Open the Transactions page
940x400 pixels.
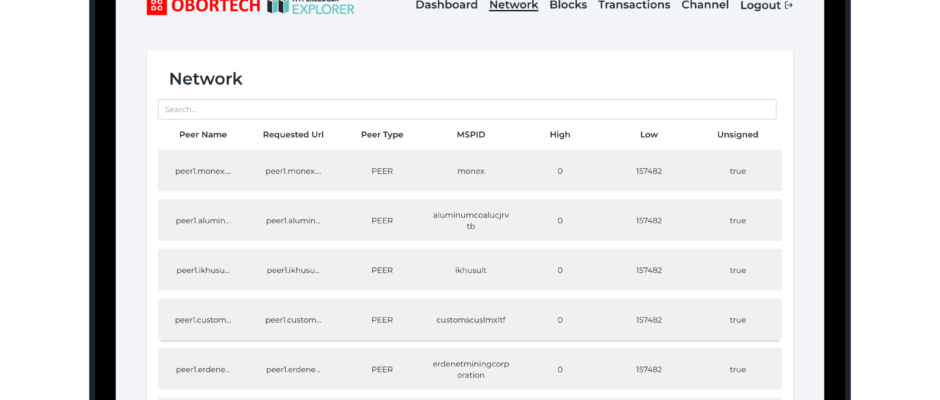click(634, 5)
